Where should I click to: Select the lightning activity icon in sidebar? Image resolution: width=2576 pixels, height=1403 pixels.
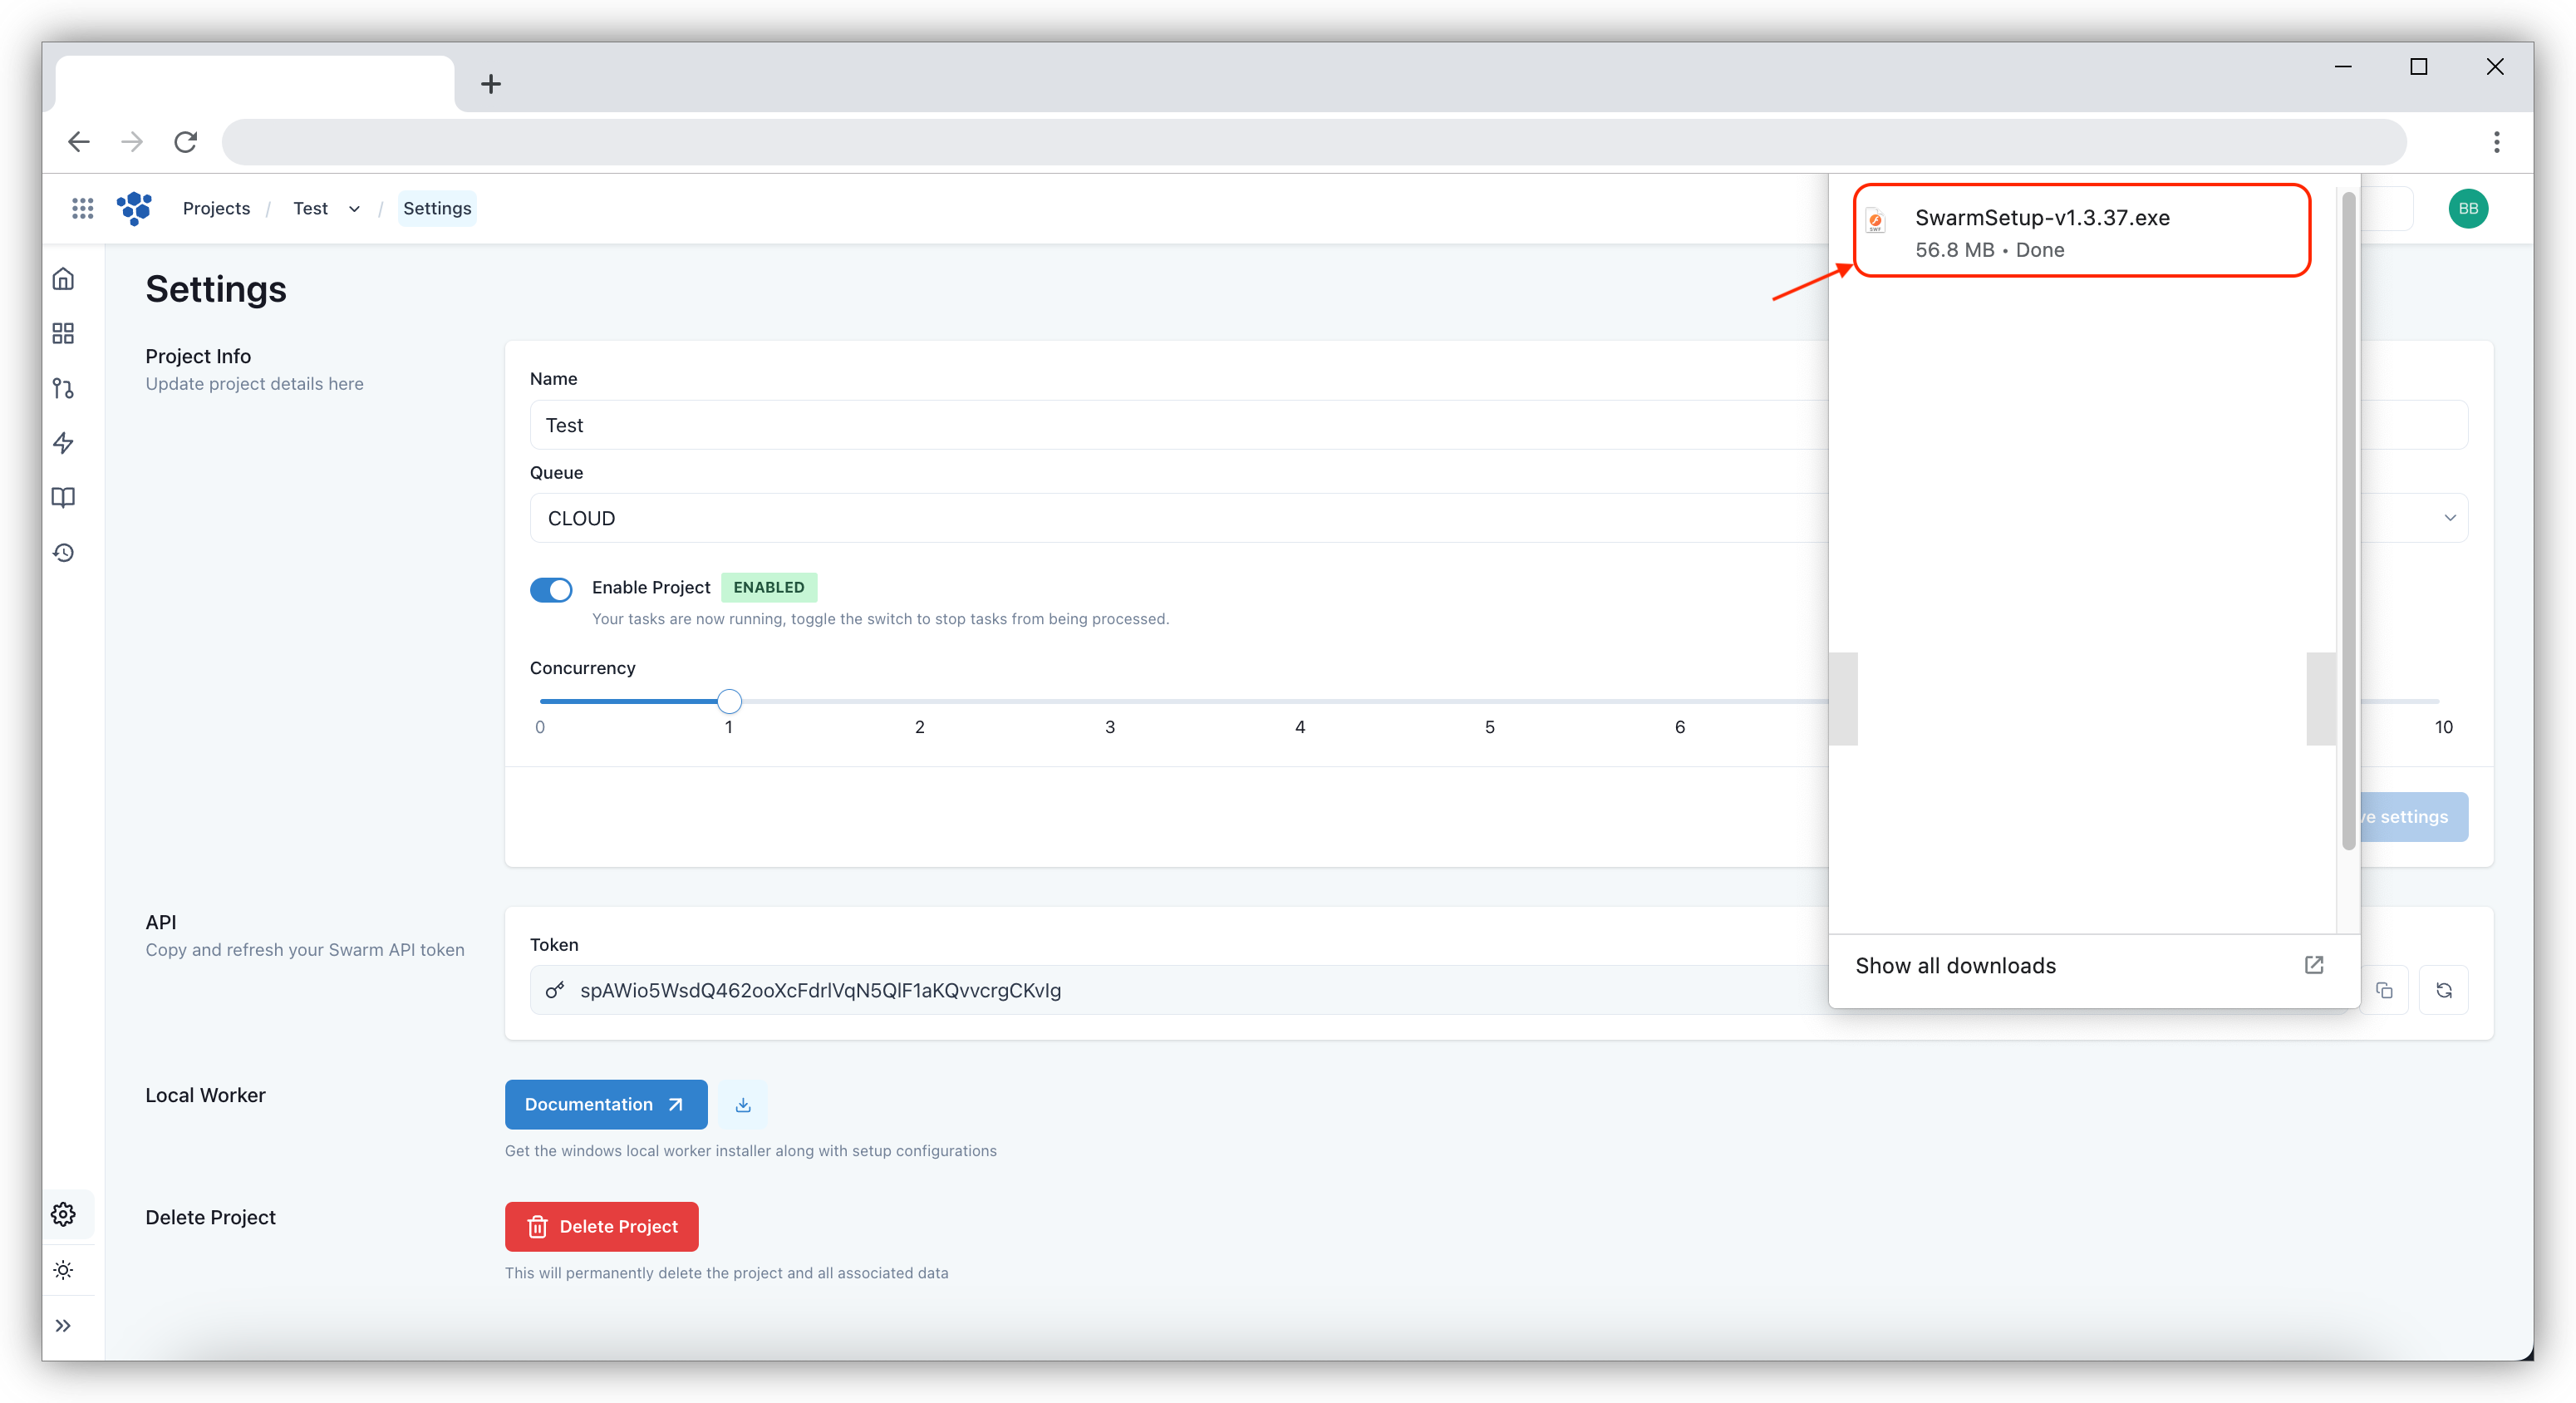[63, 442]
